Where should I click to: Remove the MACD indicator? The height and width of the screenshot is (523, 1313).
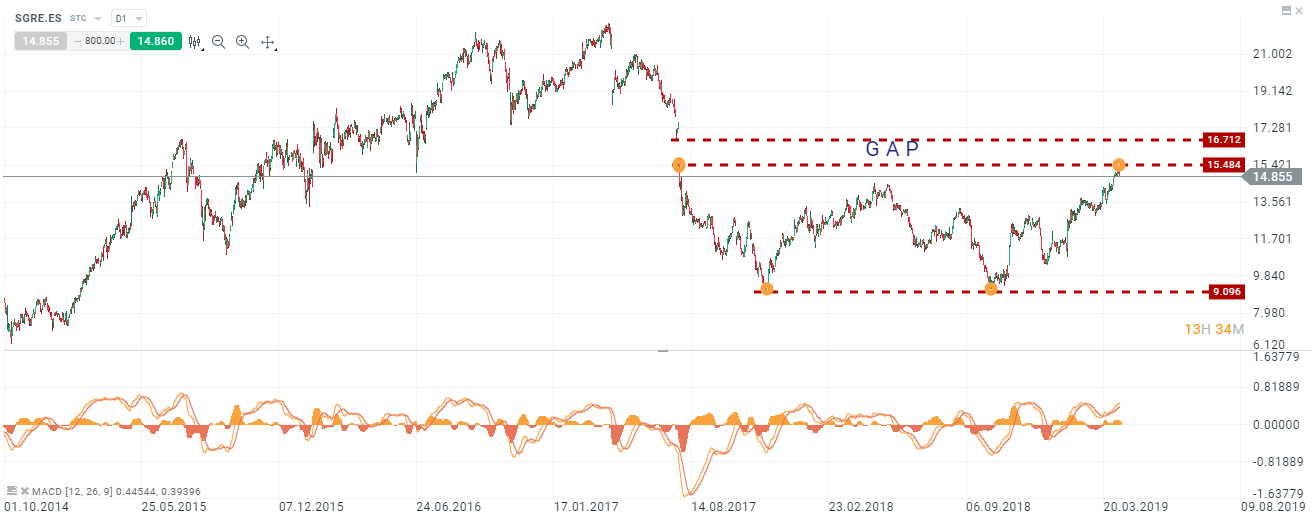click(x=24, y=491)
